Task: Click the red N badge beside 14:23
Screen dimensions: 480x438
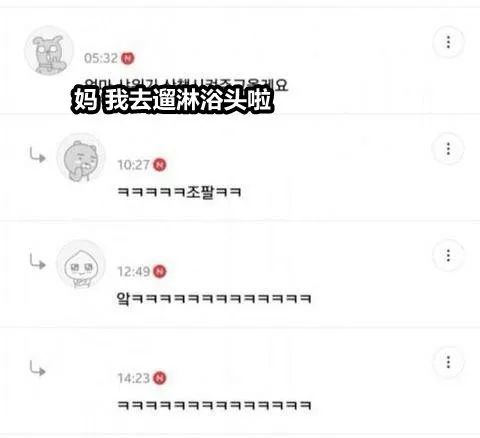Action: point(160,378)
